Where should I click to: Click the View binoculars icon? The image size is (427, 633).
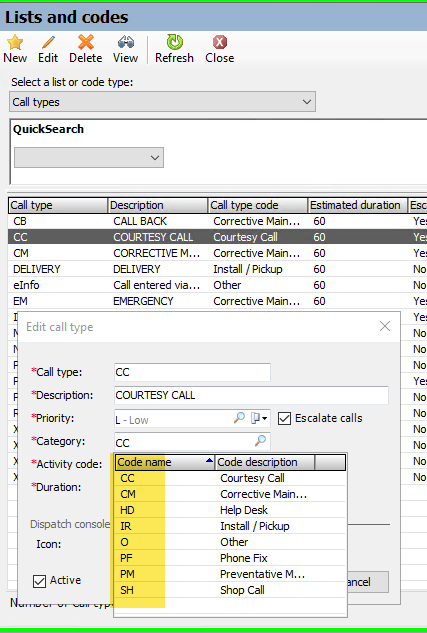pyautogui.click(x=126, y=42)
